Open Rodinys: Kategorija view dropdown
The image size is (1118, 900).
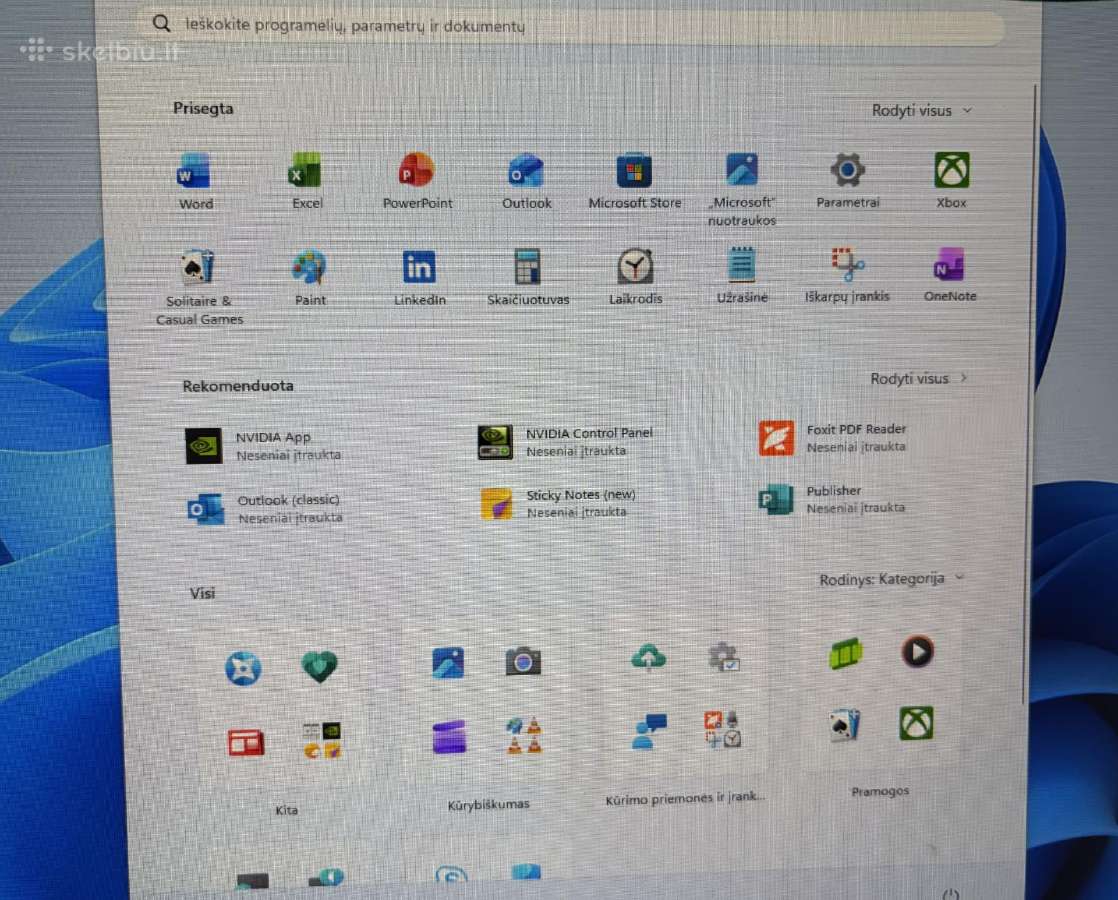pos(891,579)
